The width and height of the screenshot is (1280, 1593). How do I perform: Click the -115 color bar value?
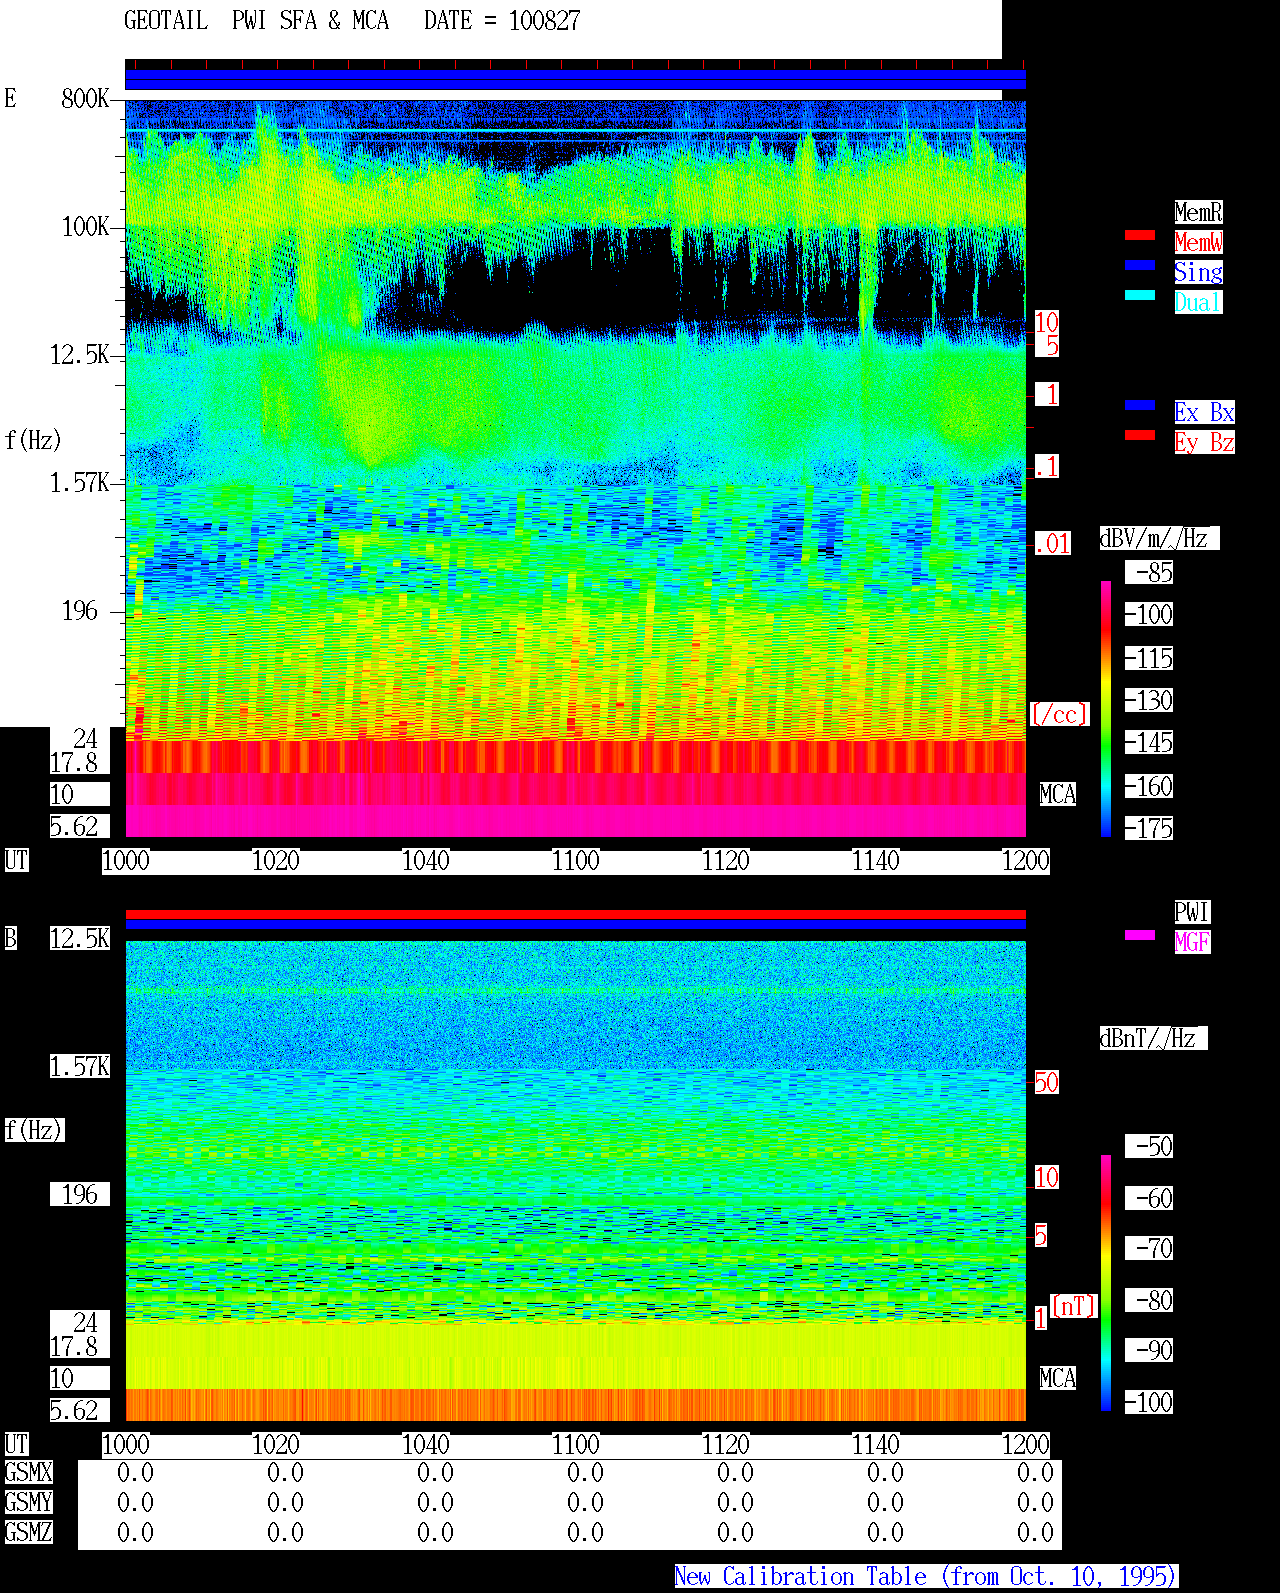[x=1149, y=658]
